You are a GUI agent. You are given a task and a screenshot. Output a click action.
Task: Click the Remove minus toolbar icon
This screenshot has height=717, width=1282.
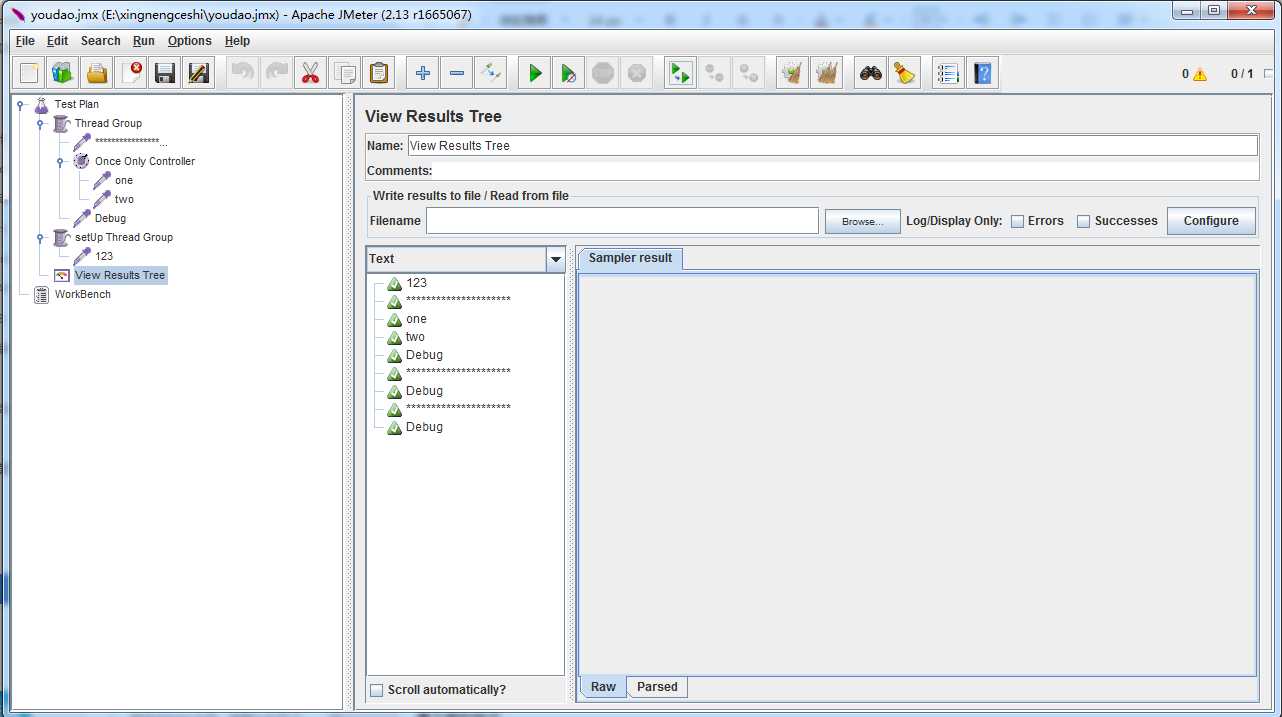tap(456, 73)
